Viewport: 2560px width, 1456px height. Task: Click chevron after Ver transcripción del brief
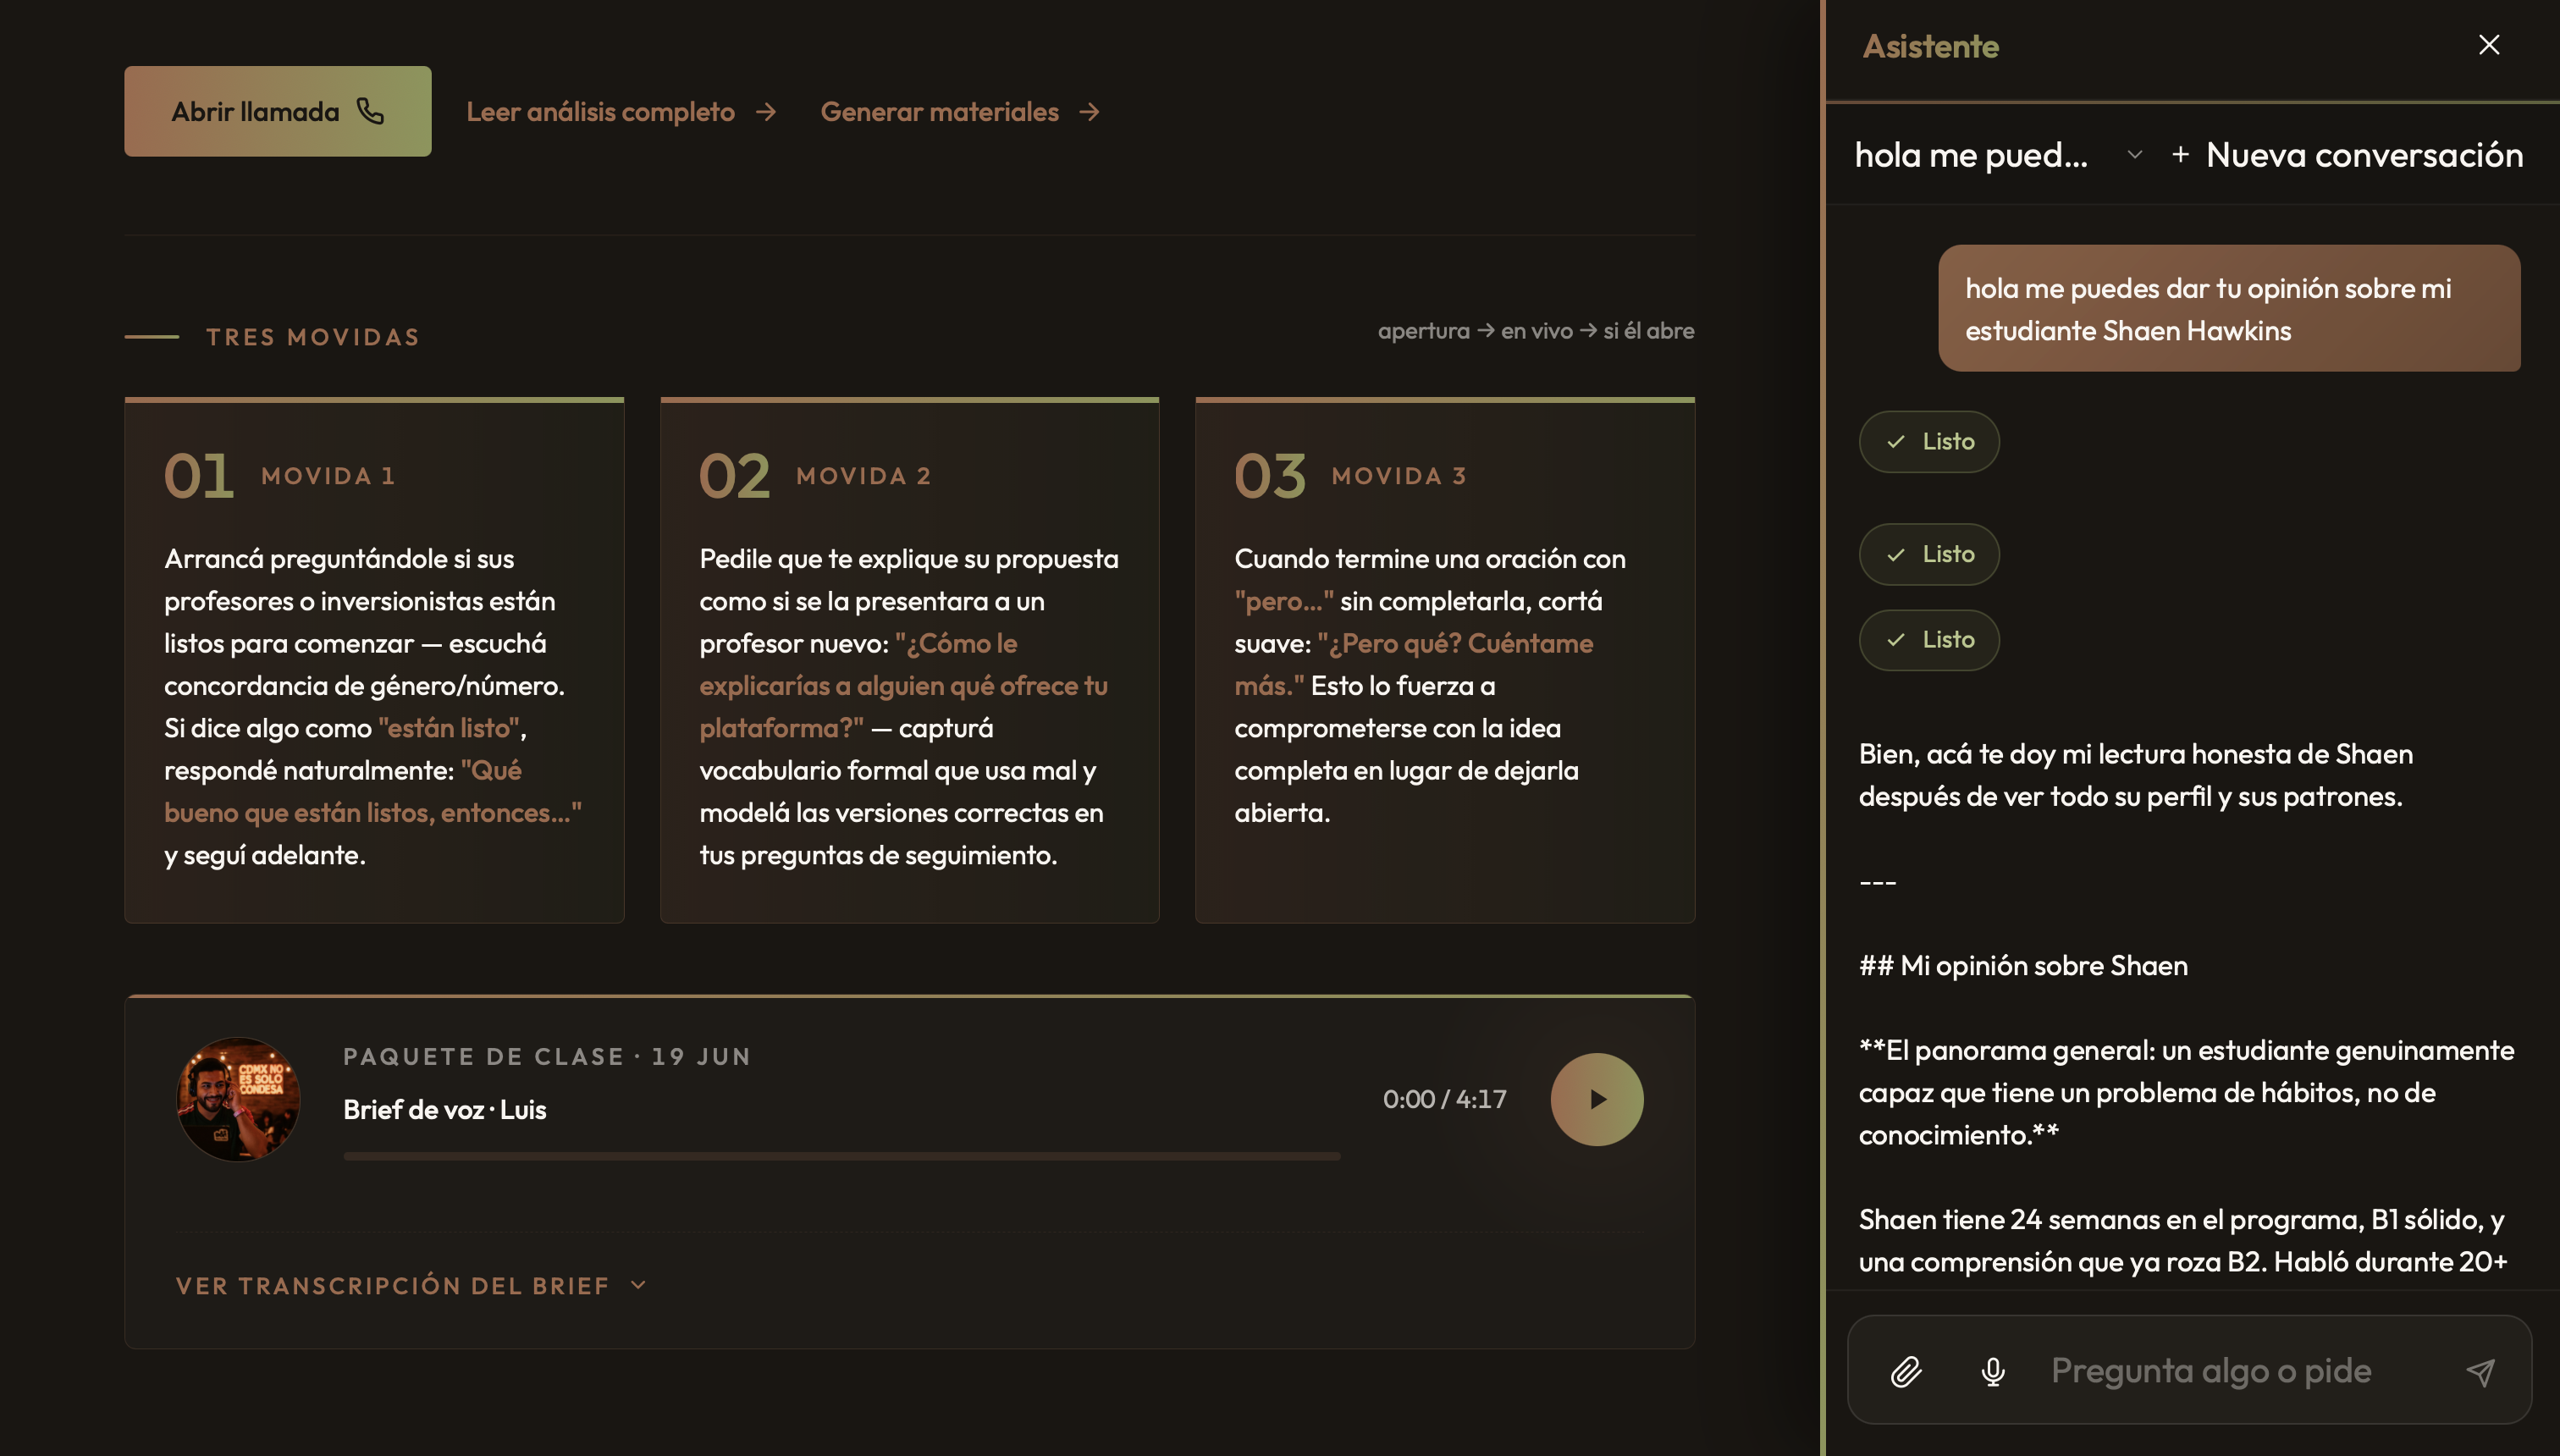point(639,1286)
